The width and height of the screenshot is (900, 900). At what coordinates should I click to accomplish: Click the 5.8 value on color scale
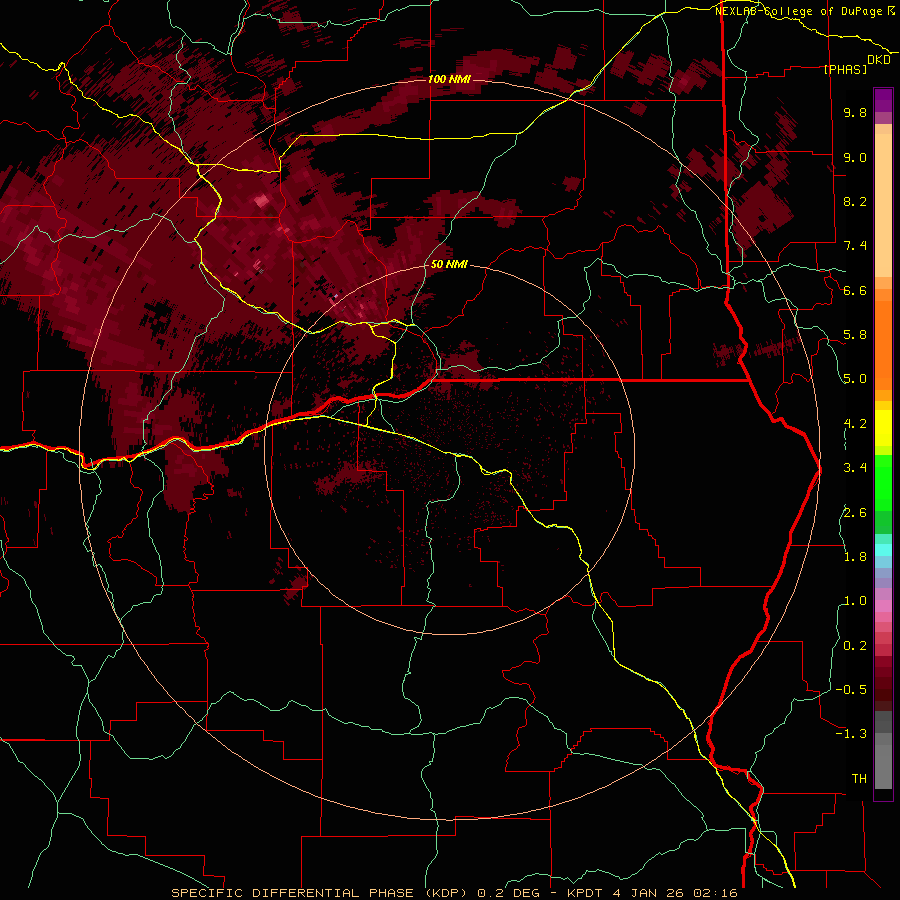(x=855, y=335)
